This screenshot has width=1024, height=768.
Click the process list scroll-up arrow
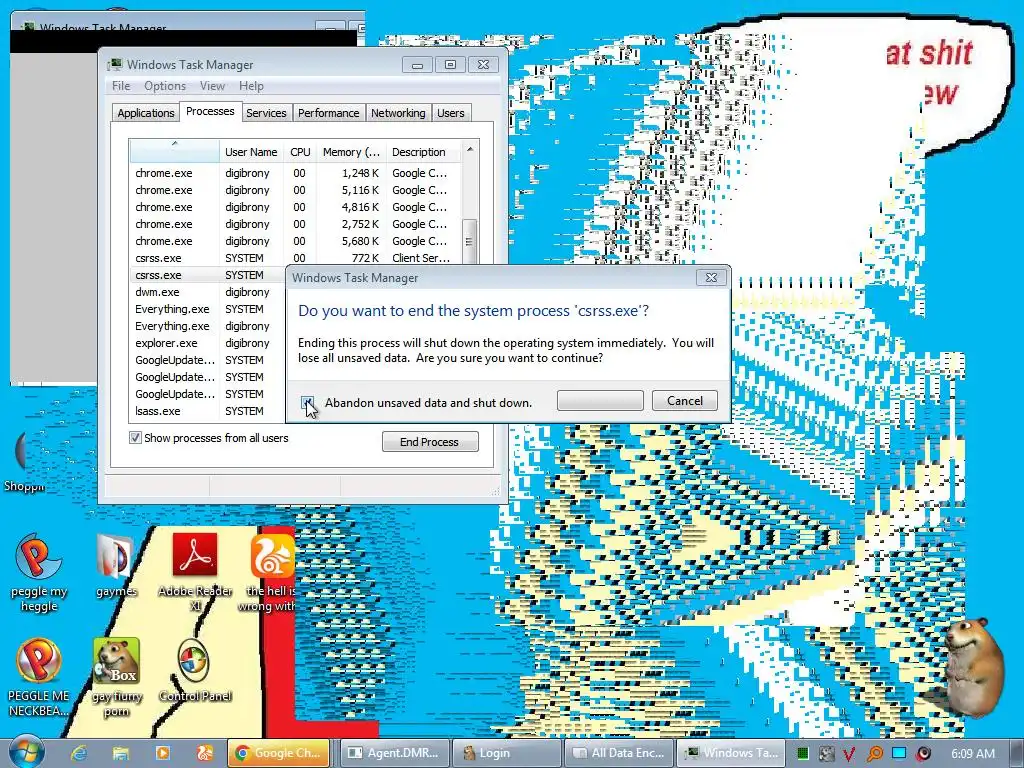470,150
